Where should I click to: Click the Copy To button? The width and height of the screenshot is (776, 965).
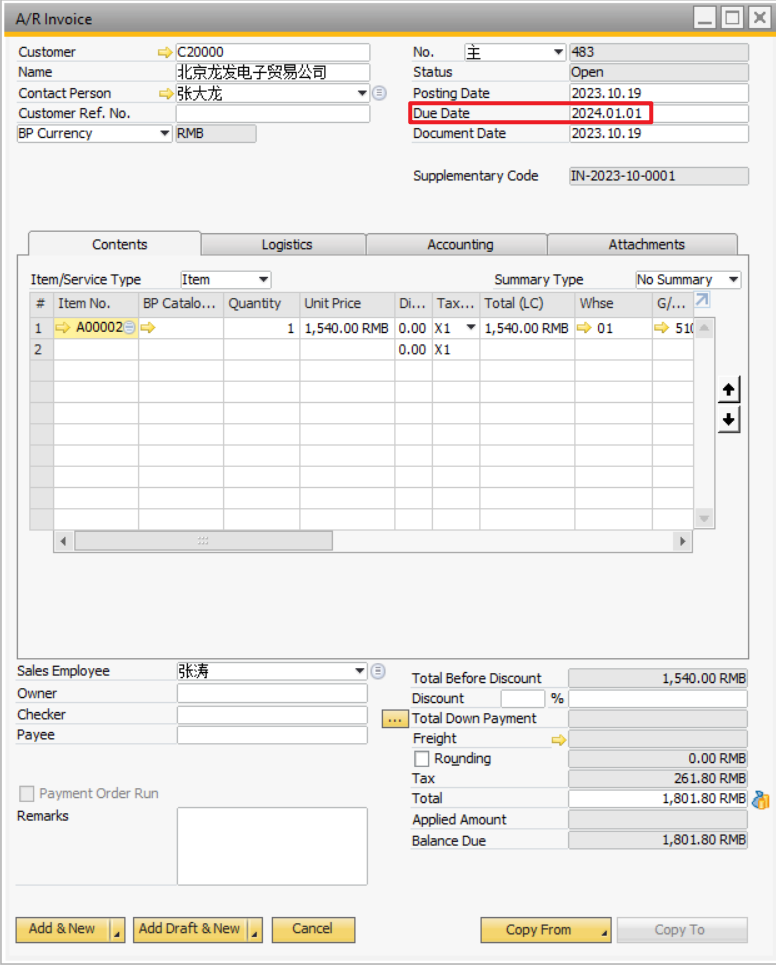coord(682,930)
